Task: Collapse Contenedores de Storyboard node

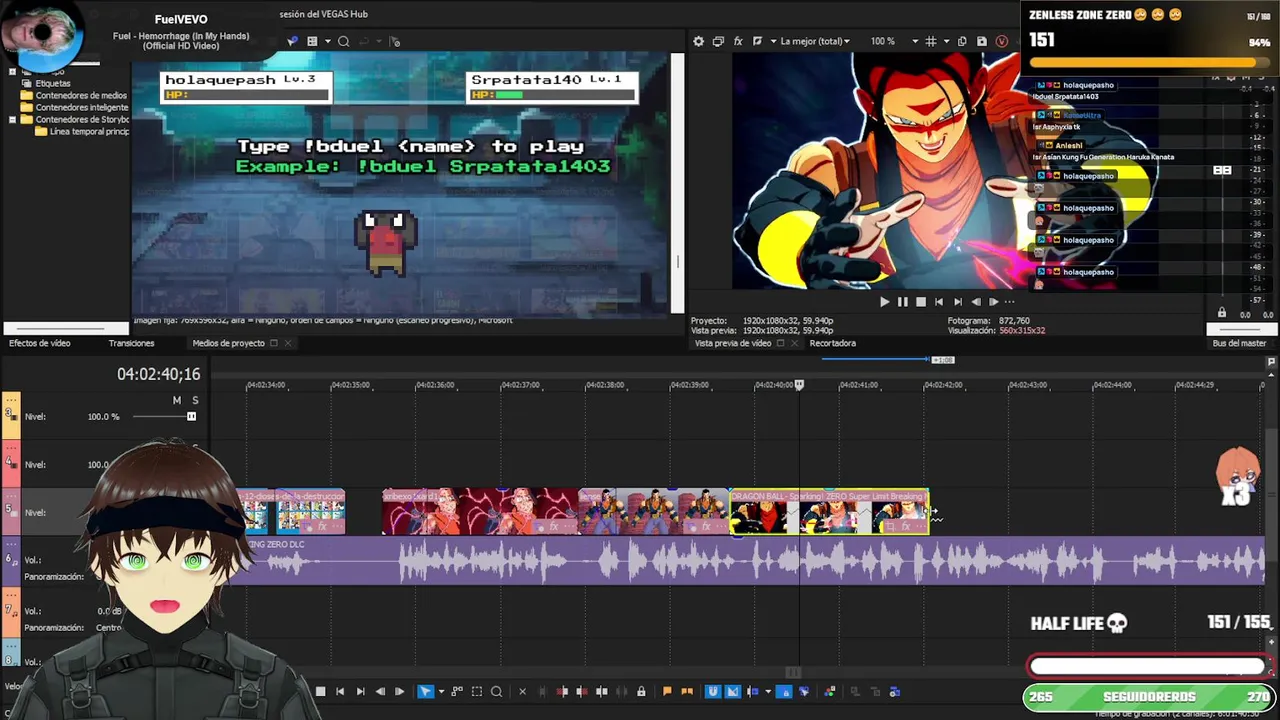Action: 12,119
